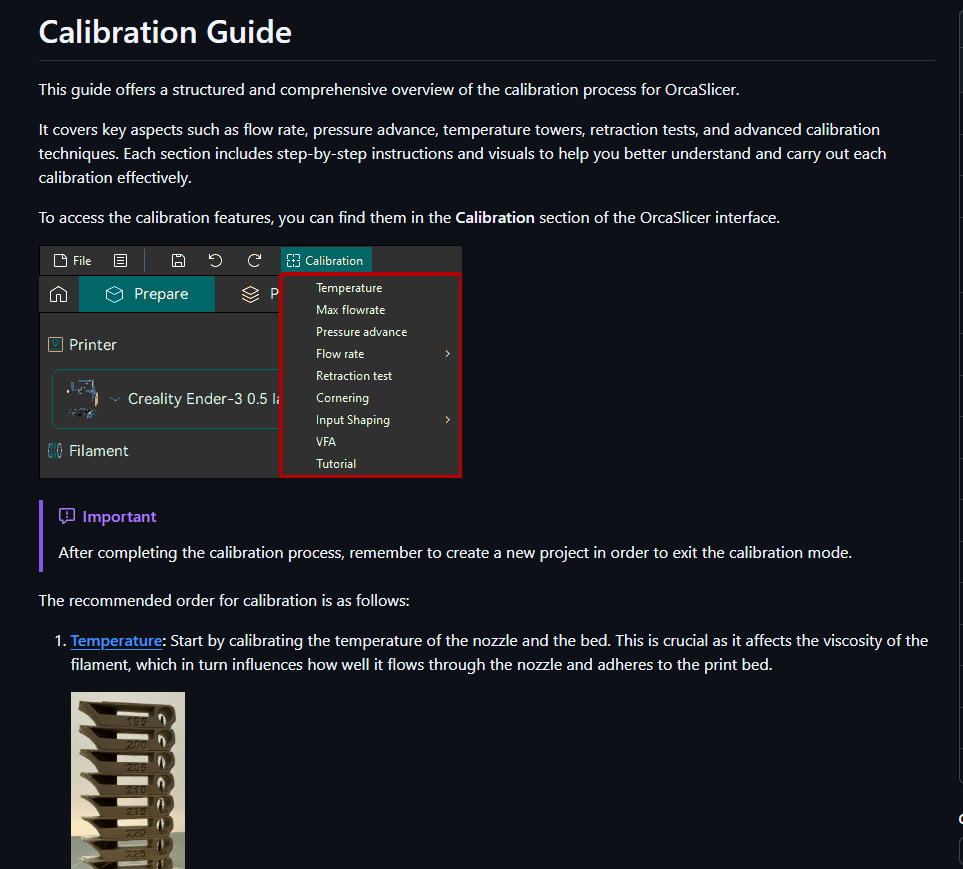Viewport: 963px width, 869px height.
Task: Click the bold word Calibration in paragraph
Action: tap(494, 218)
